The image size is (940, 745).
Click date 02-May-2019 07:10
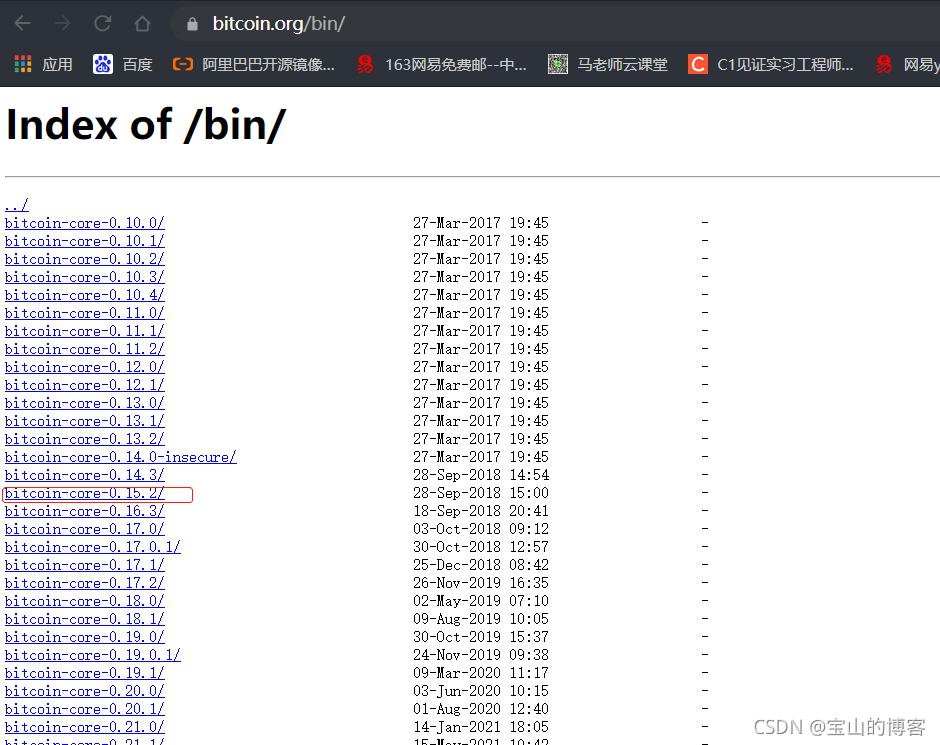[481, 601]
